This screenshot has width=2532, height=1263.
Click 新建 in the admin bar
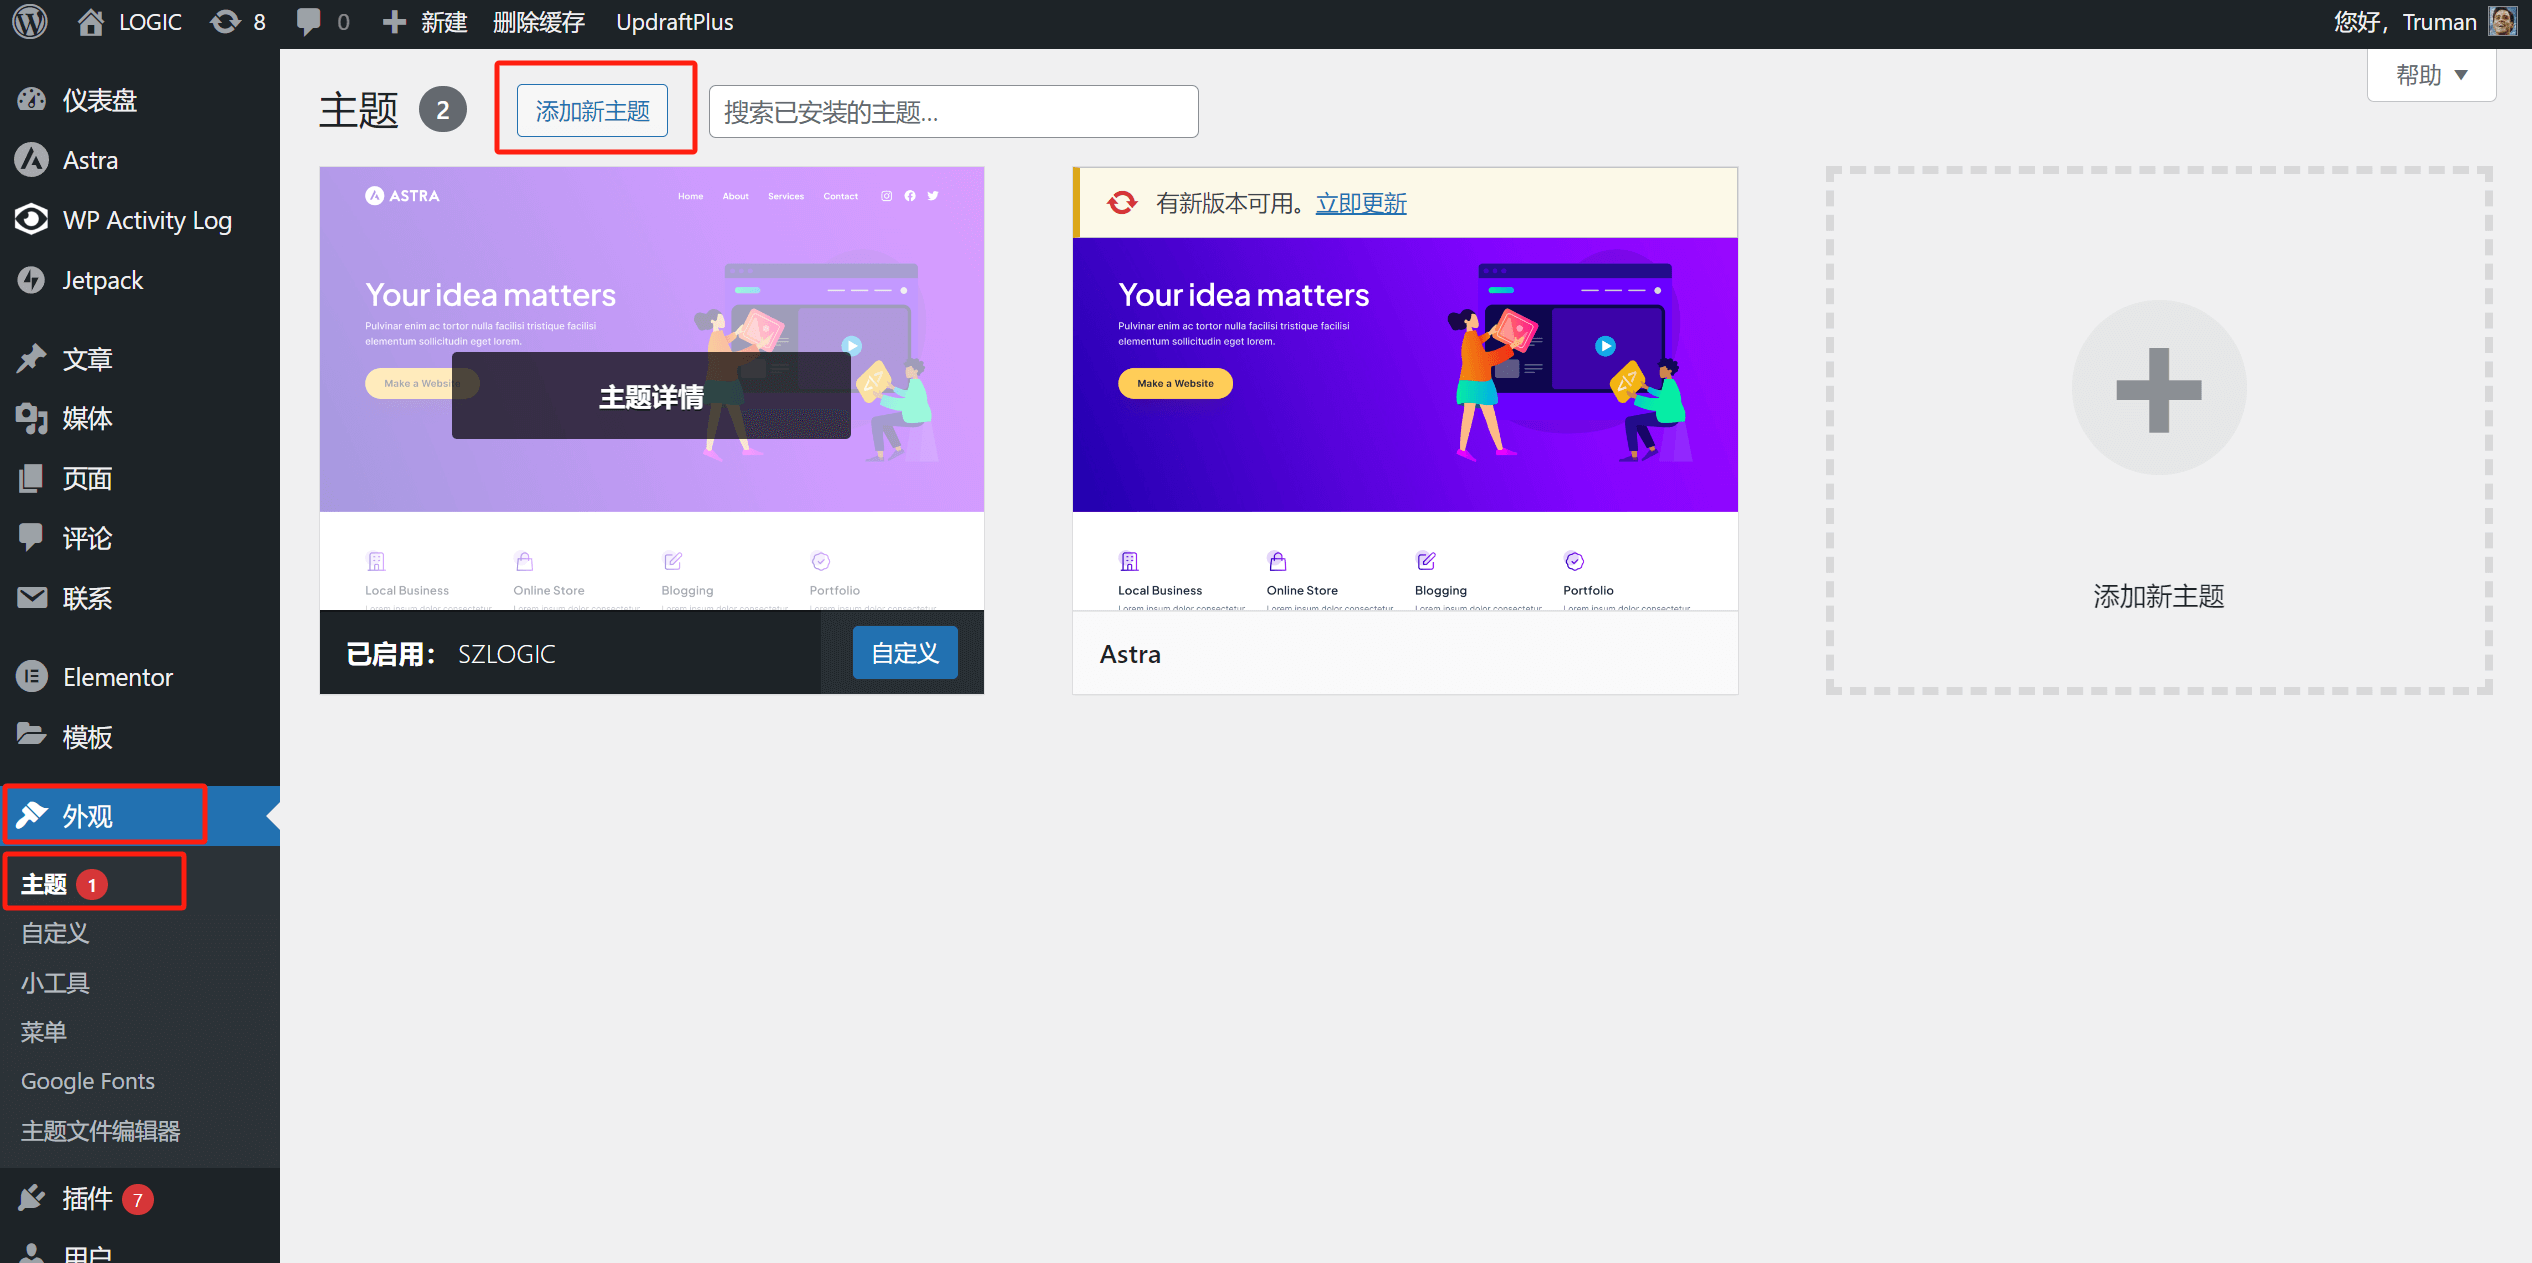[444, 22]
